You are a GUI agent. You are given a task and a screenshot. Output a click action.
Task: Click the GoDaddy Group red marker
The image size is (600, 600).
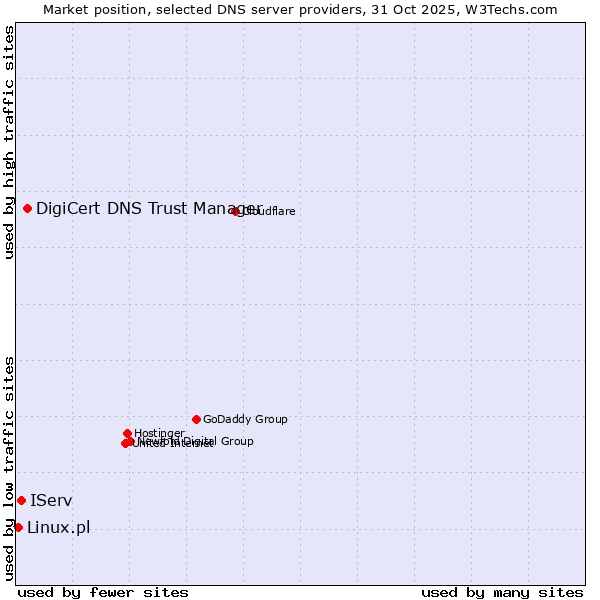[x=196, y=419]
